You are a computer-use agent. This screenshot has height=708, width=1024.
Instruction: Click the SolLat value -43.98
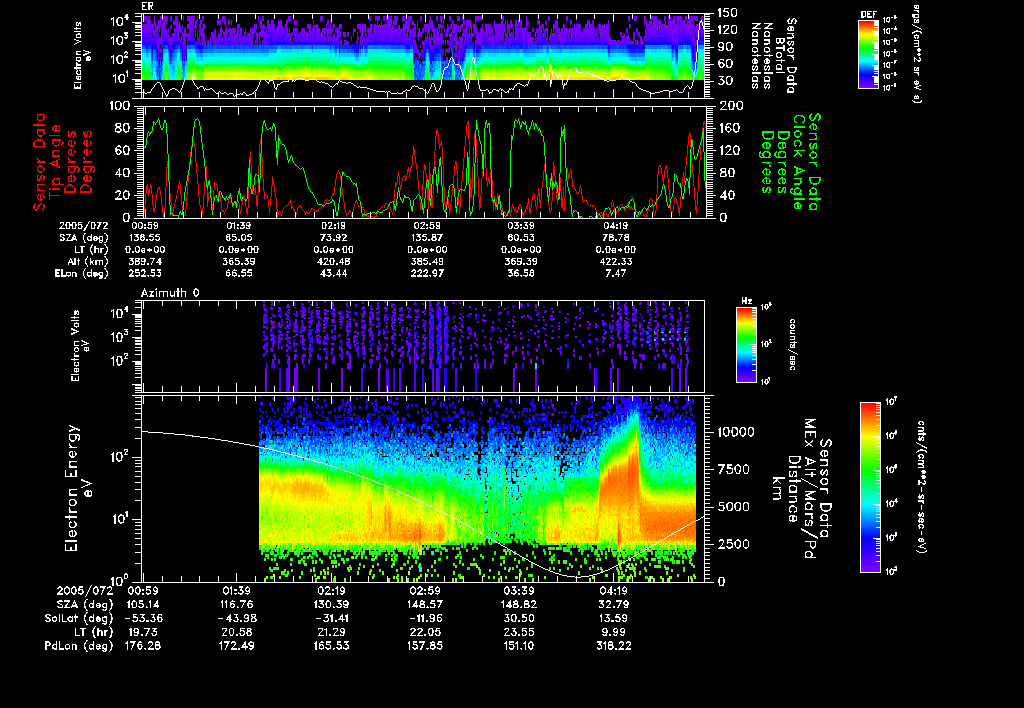click(235, 618)
